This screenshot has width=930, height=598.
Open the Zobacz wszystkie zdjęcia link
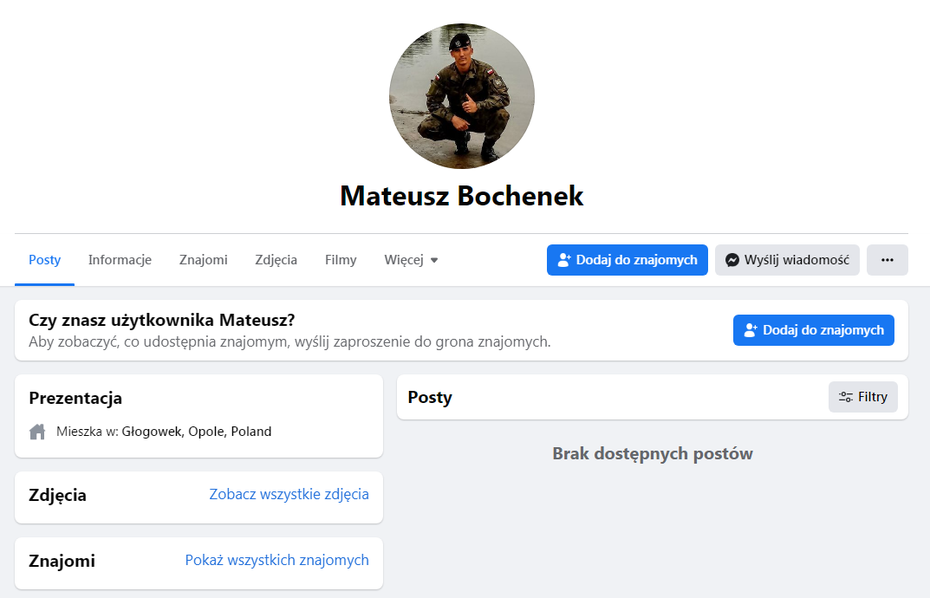(289, 494)
